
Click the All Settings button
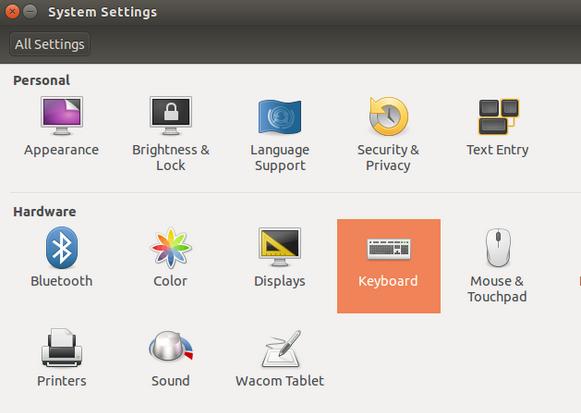pyautogui.click(x=50, y=44)
